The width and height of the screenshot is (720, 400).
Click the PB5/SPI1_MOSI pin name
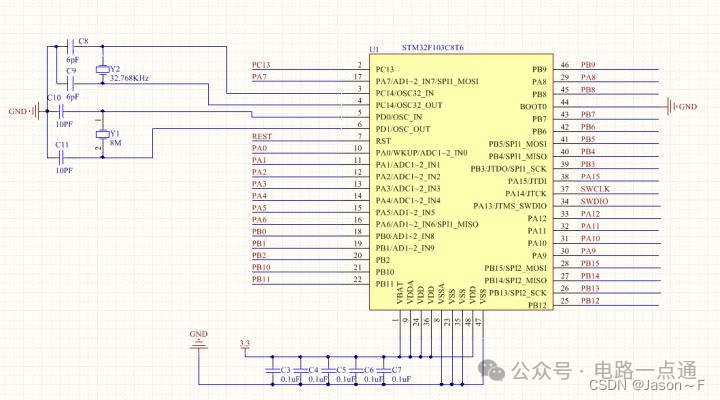point(518,144)
